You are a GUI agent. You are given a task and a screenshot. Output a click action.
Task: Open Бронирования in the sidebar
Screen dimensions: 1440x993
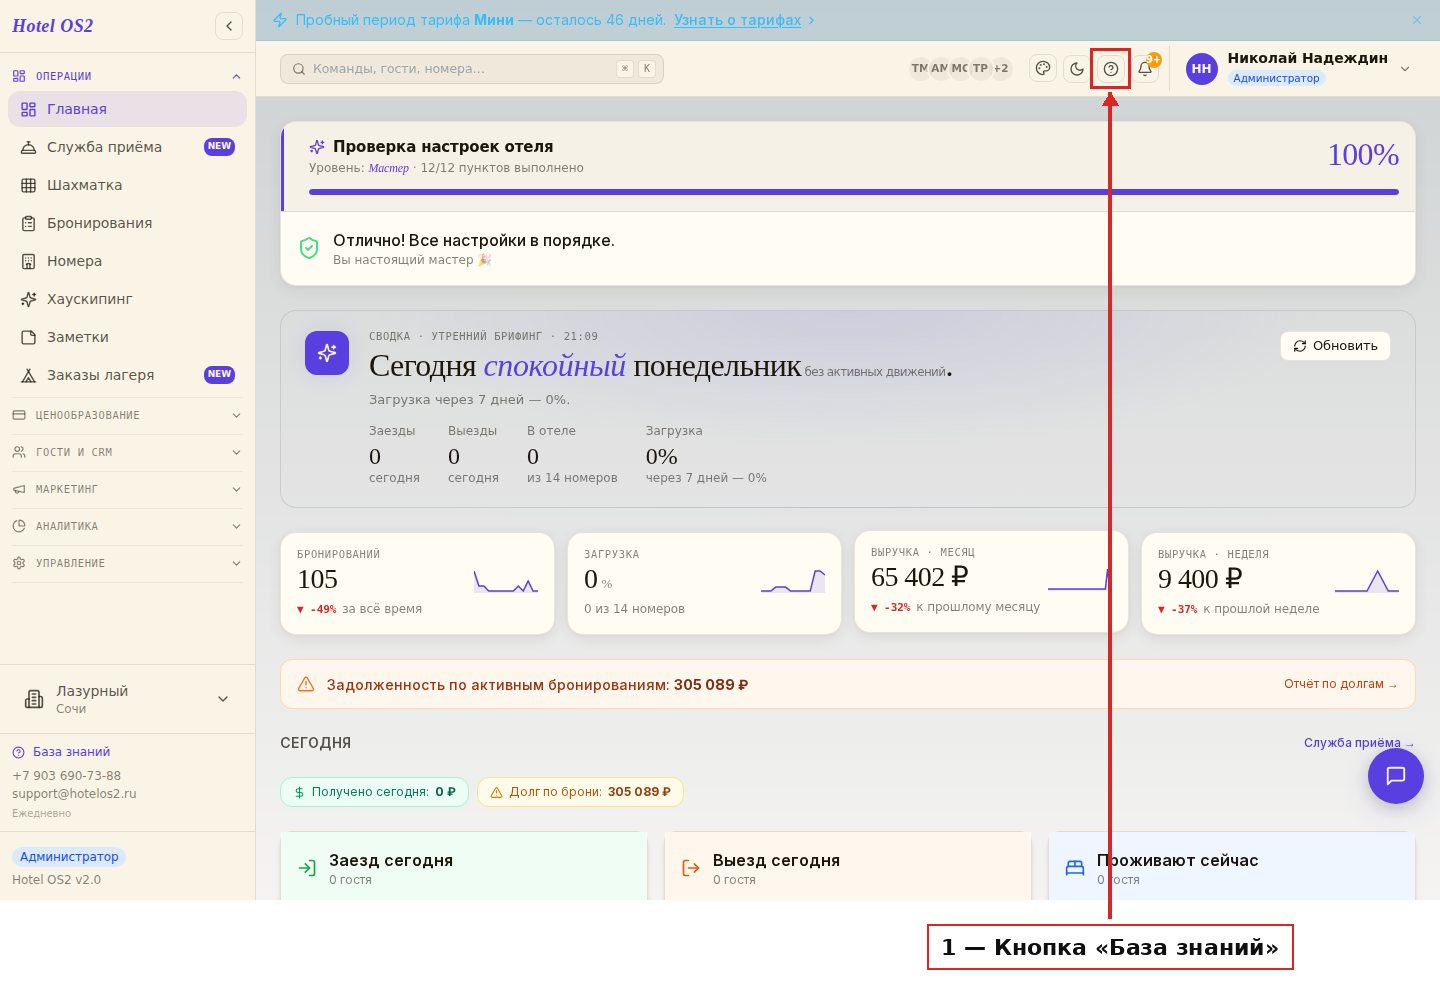127,223
